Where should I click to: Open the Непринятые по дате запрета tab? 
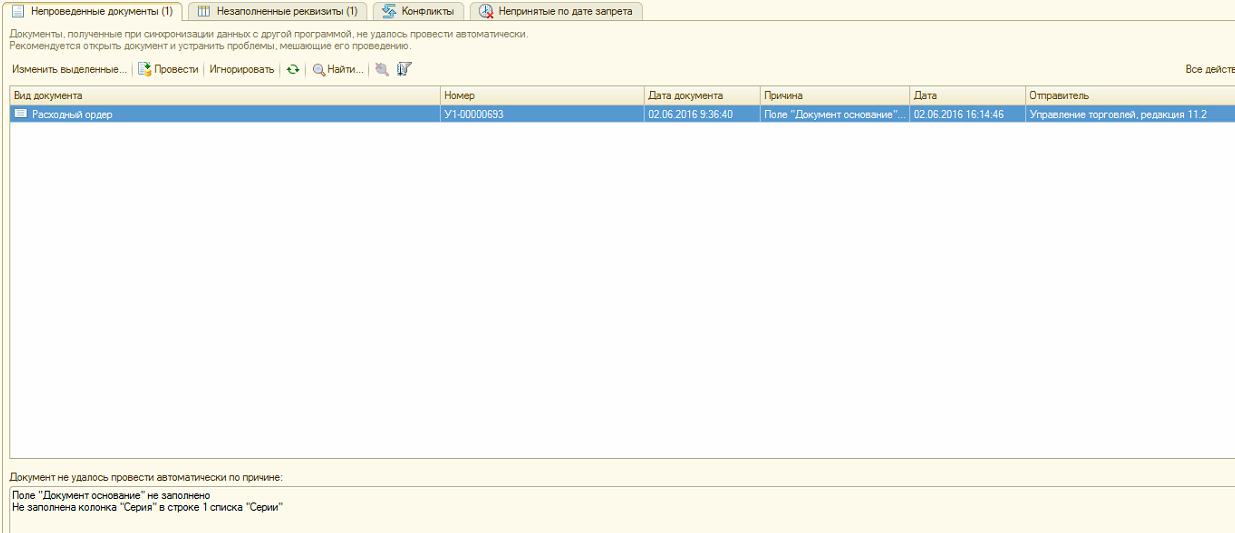coord(556,11)
